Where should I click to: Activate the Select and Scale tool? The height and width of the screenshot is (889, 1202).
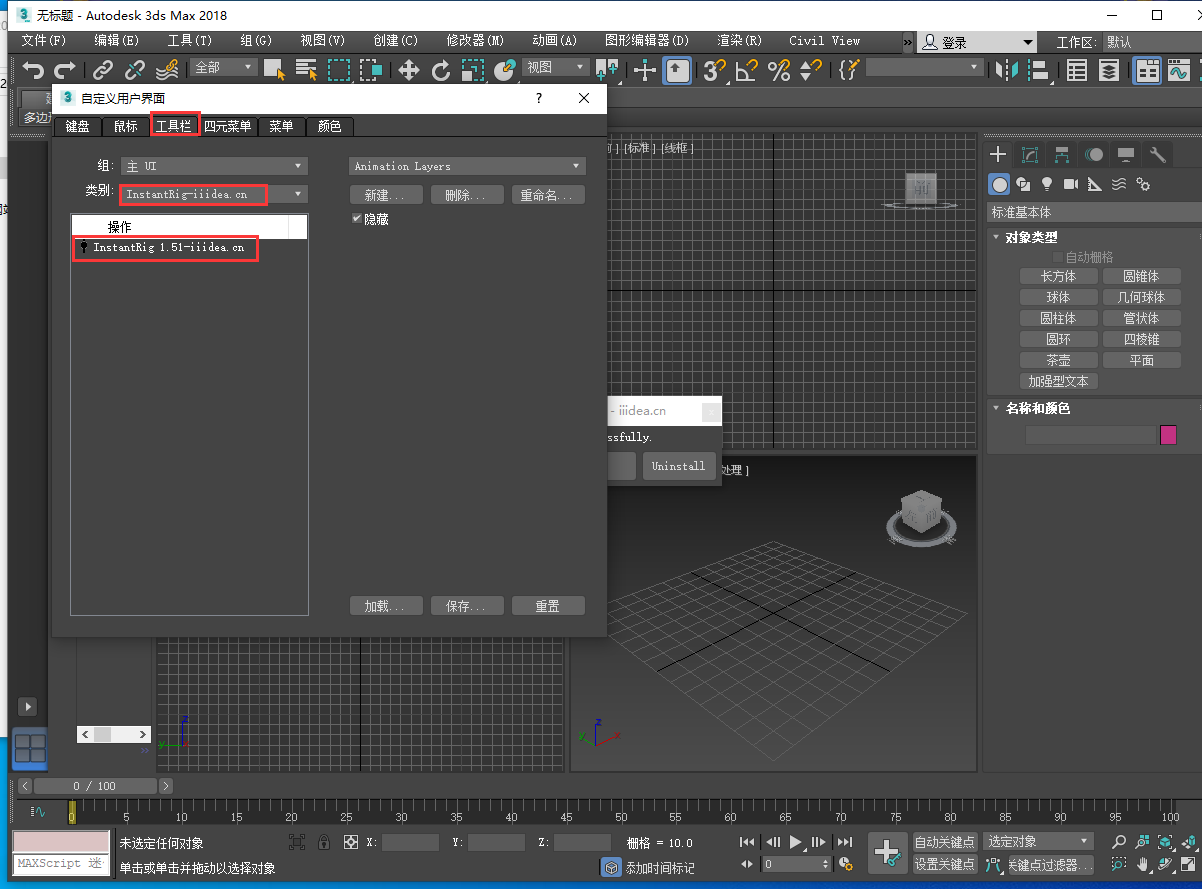[473, 70]
